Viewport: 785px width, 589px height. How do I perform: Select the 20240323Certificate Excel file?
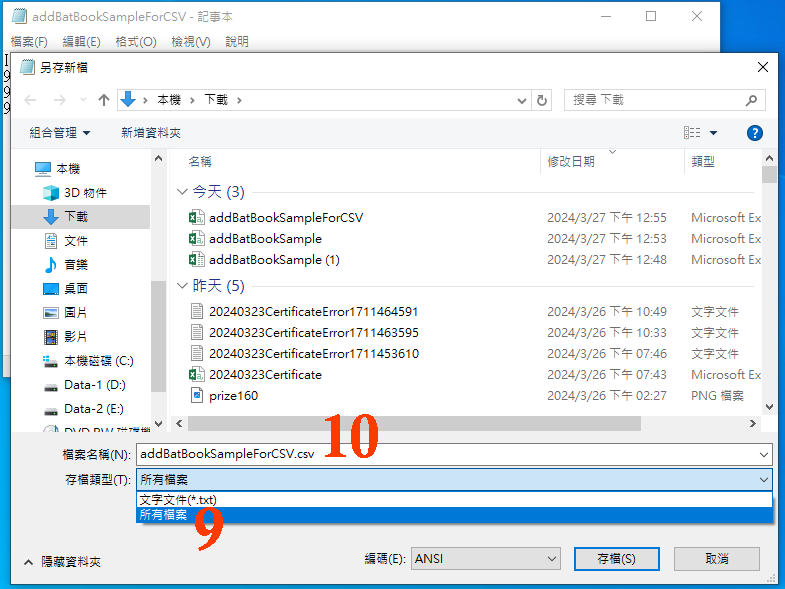coord(265,375)
